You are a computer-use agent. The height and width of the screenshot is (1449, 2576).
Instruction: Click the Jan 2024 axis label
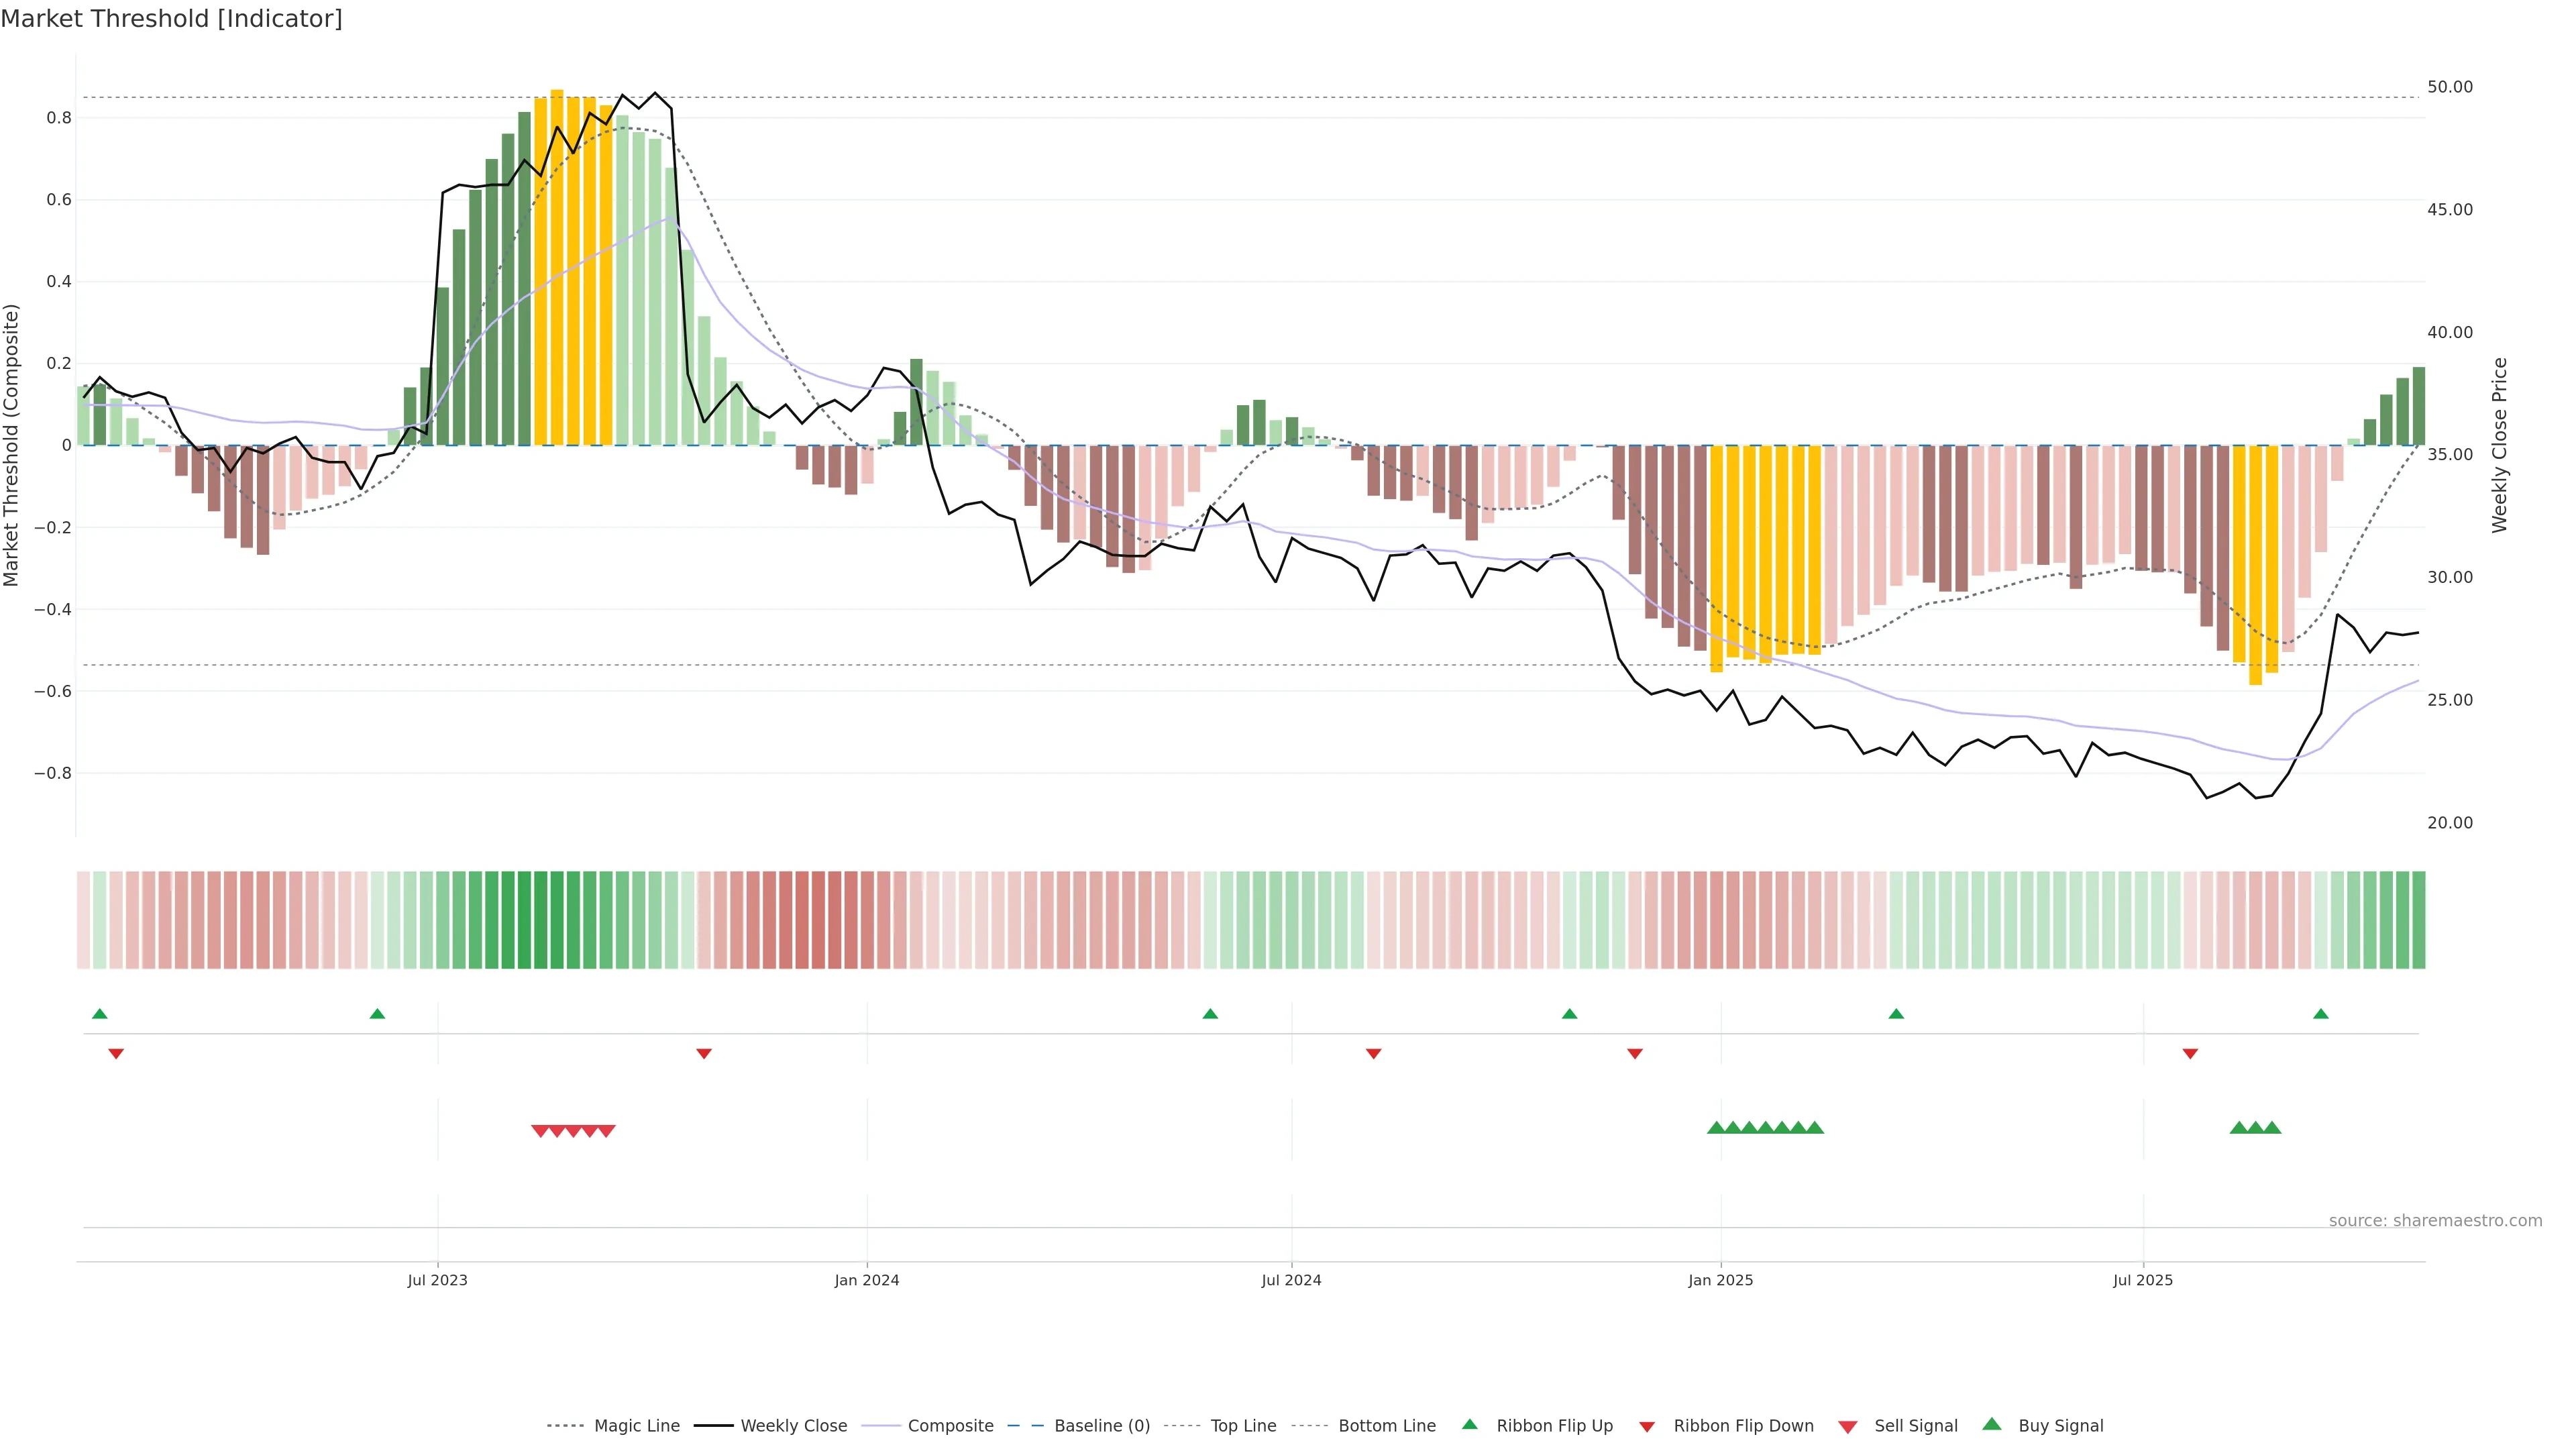867,1280
